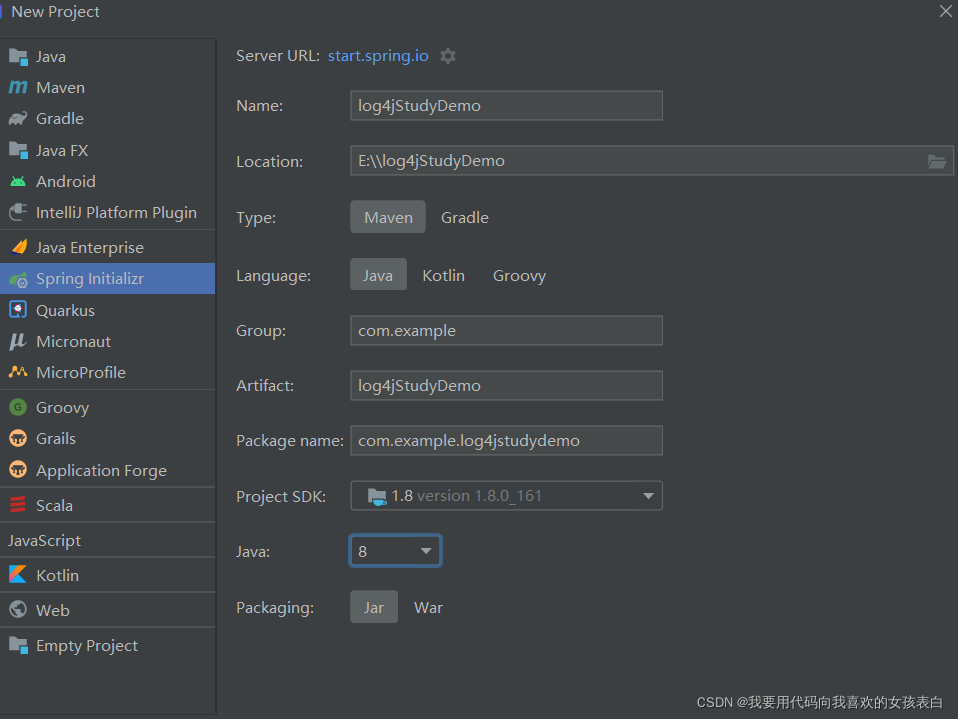
Task: Select the Spring Initializr label
Action: [x=90, y=279]
